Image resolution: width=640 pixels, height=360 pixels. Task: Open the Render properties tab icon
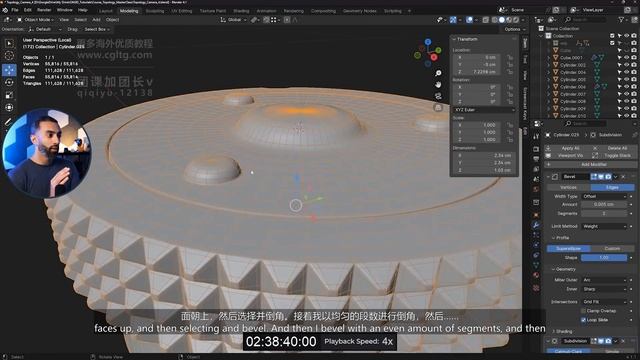coord(536,149)
